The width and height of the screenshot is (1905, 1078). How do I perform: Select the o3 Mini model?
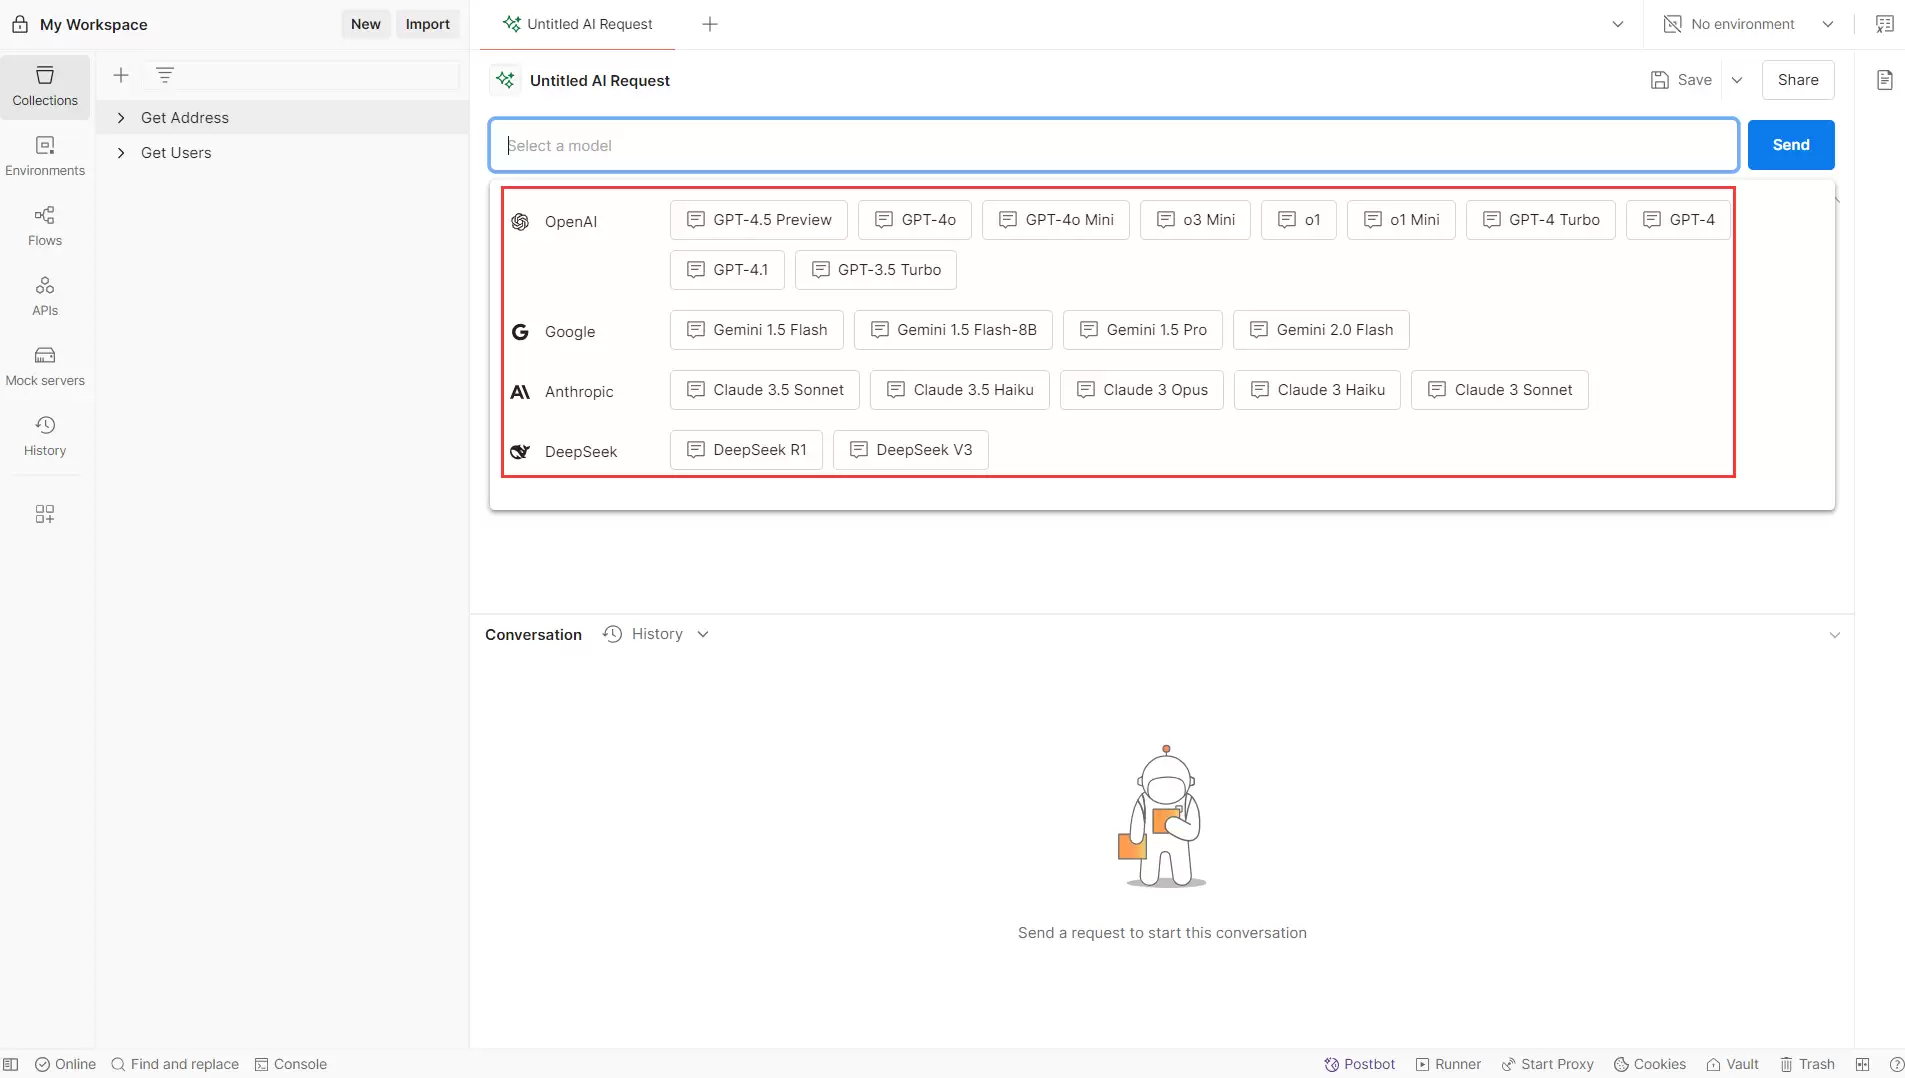tap(1196, 220)
